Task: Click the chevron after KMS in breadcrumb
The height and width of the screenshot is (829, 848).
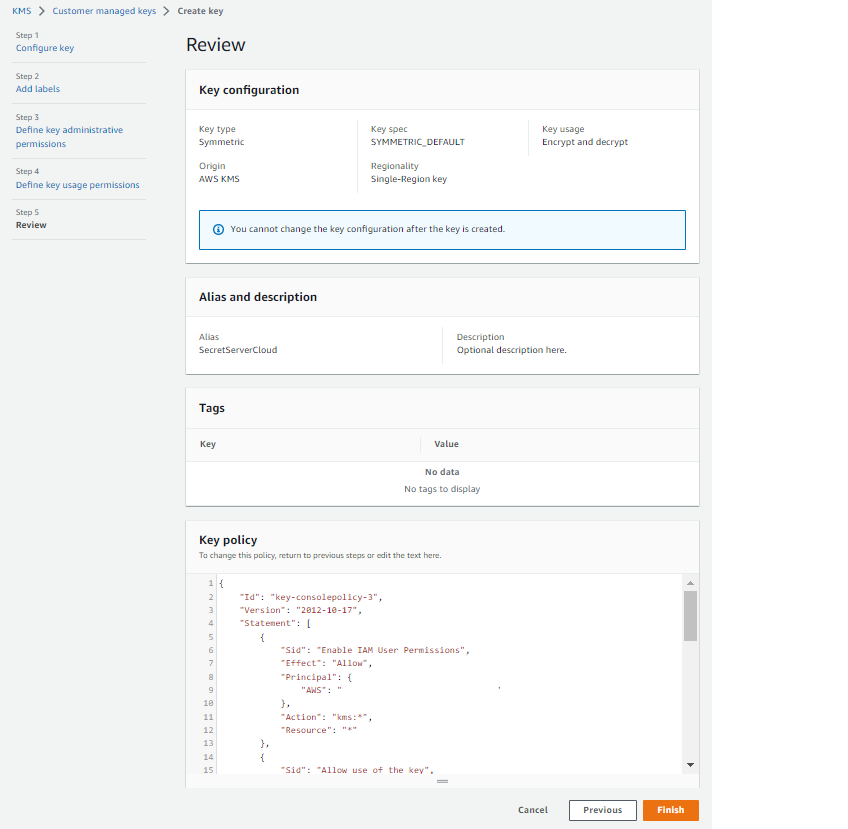Action: [x=42, y=11]
